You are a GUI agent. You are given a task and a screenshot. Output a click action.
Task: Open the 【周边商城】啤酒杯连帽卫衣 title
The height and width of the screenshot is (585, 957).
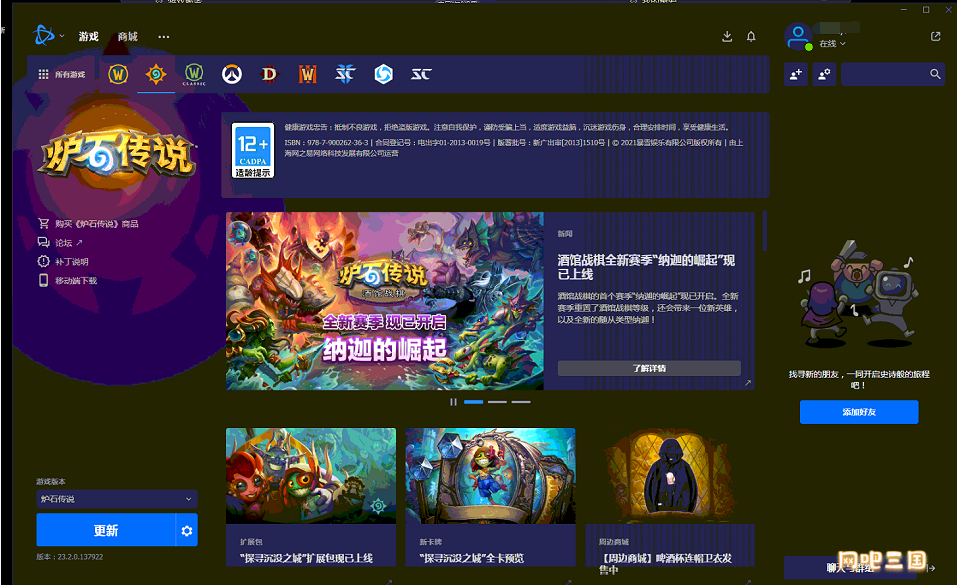(x=665, y=564)
